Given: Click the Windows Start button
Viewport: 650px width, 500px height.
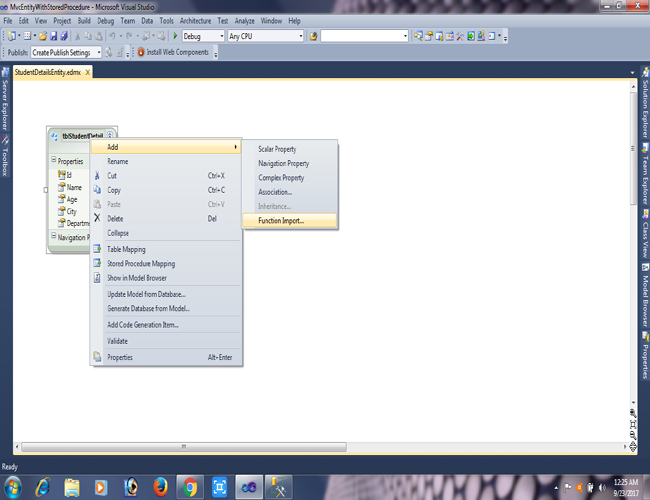Looking at the screenshot, I should pos(13,487).
